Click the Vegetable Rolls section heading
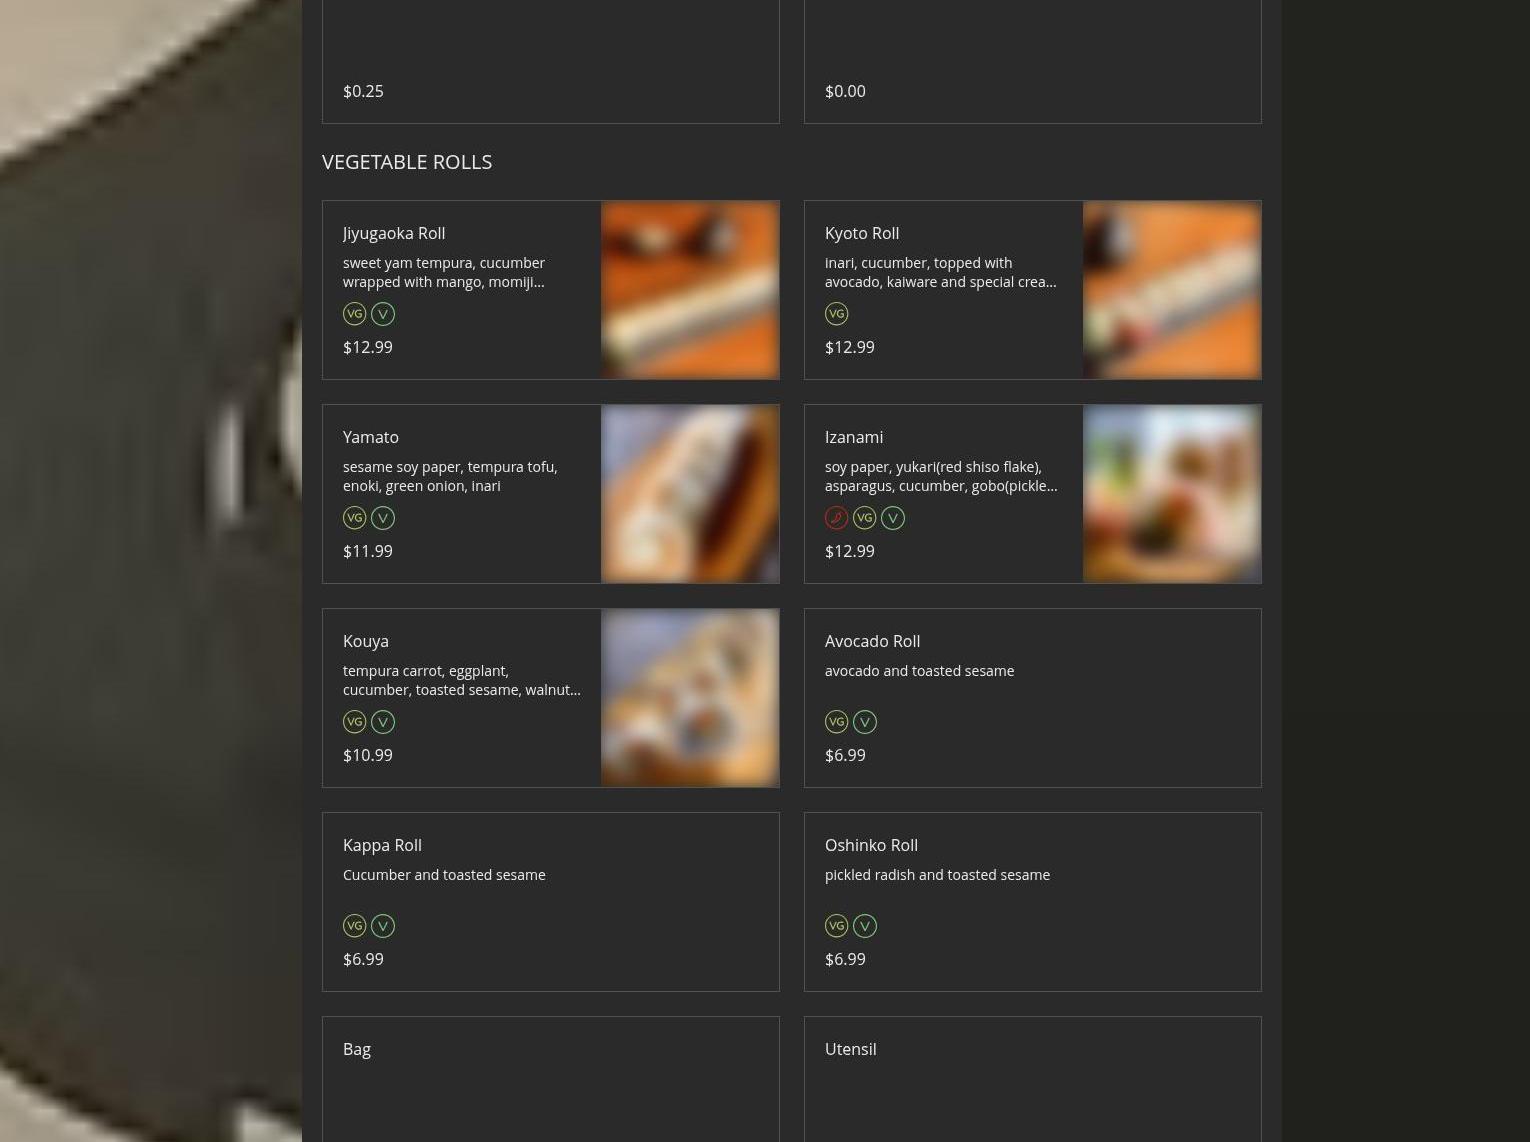Screen dimensions: 1530x1142 407,162
